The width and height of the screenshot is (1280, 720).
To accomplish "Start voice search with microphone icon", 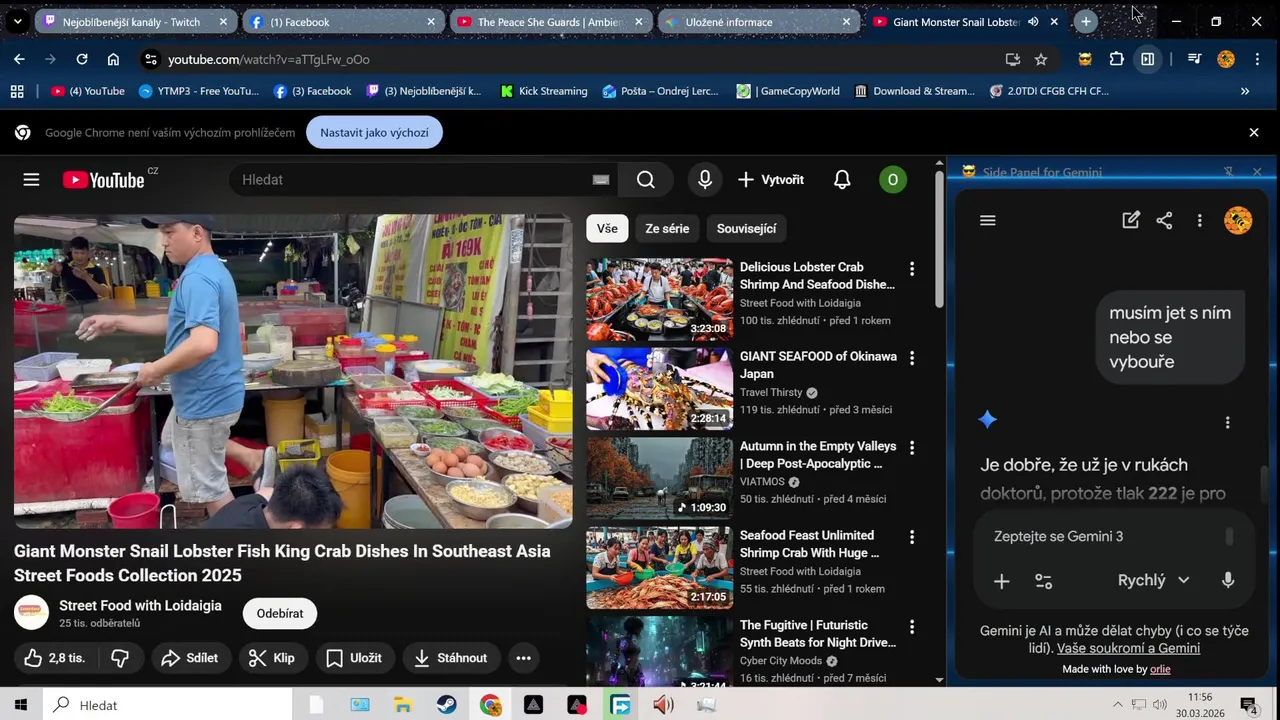I will pos(705,180).
